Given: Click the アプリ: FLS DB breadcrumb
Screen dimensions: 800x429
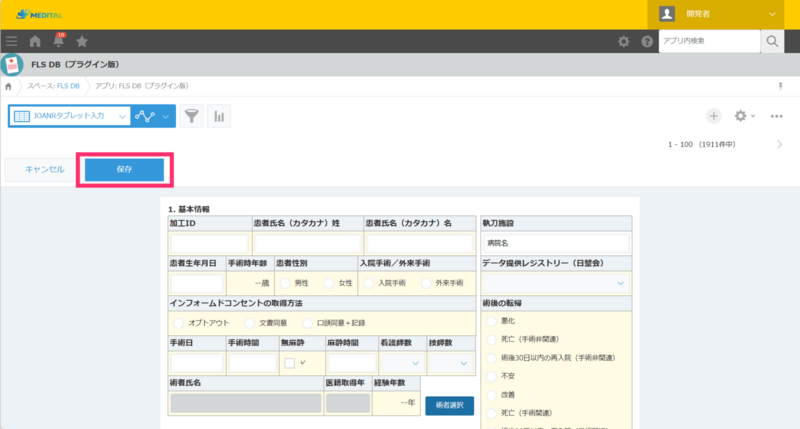Looking at the screenshot, I should pos(142,86).
